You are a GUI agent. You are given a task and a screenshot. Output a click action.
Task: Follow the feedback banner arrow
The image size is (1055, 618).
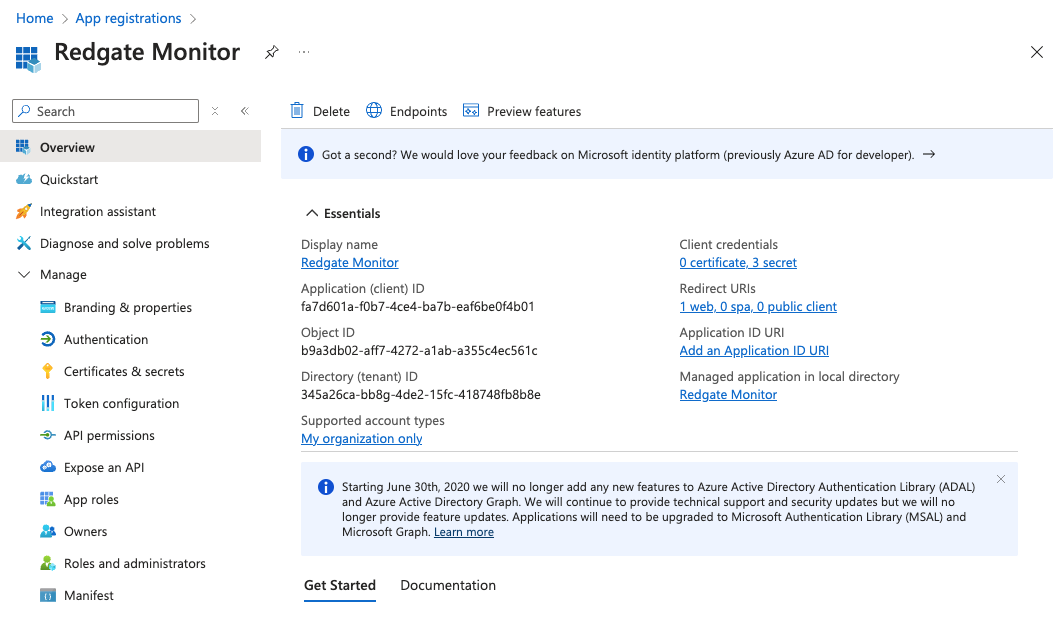coord(929,155)
